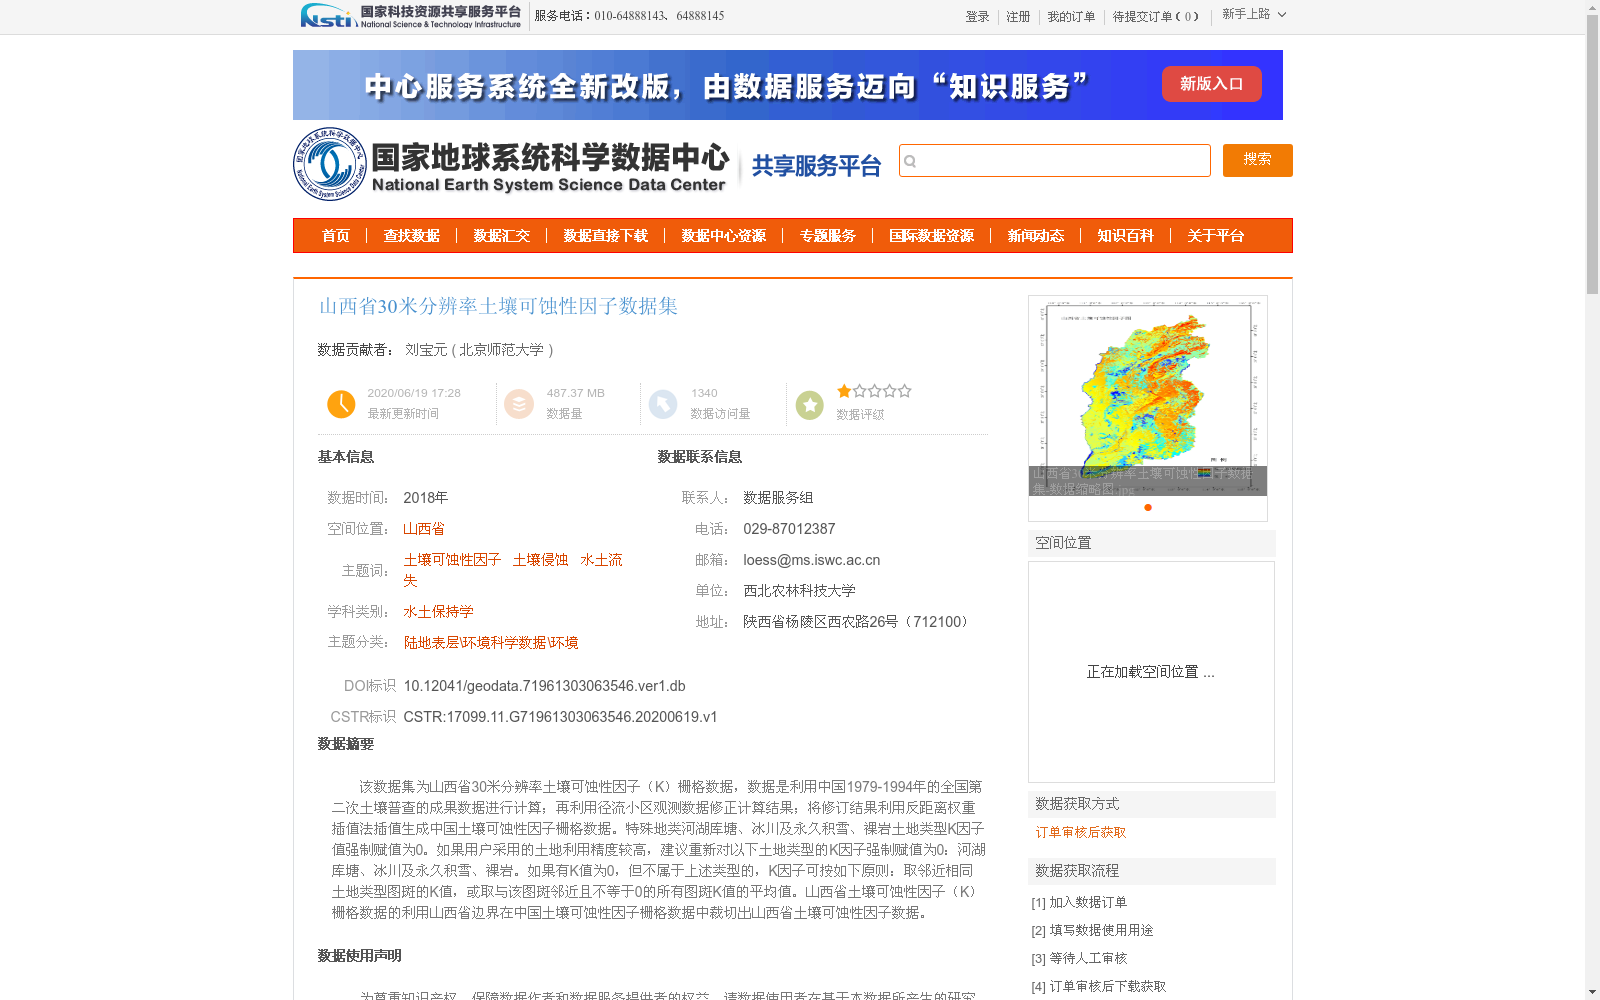Open the 国际数据资源 menu item
This screenshot has width=1600, height=1000.
(932, 236)
